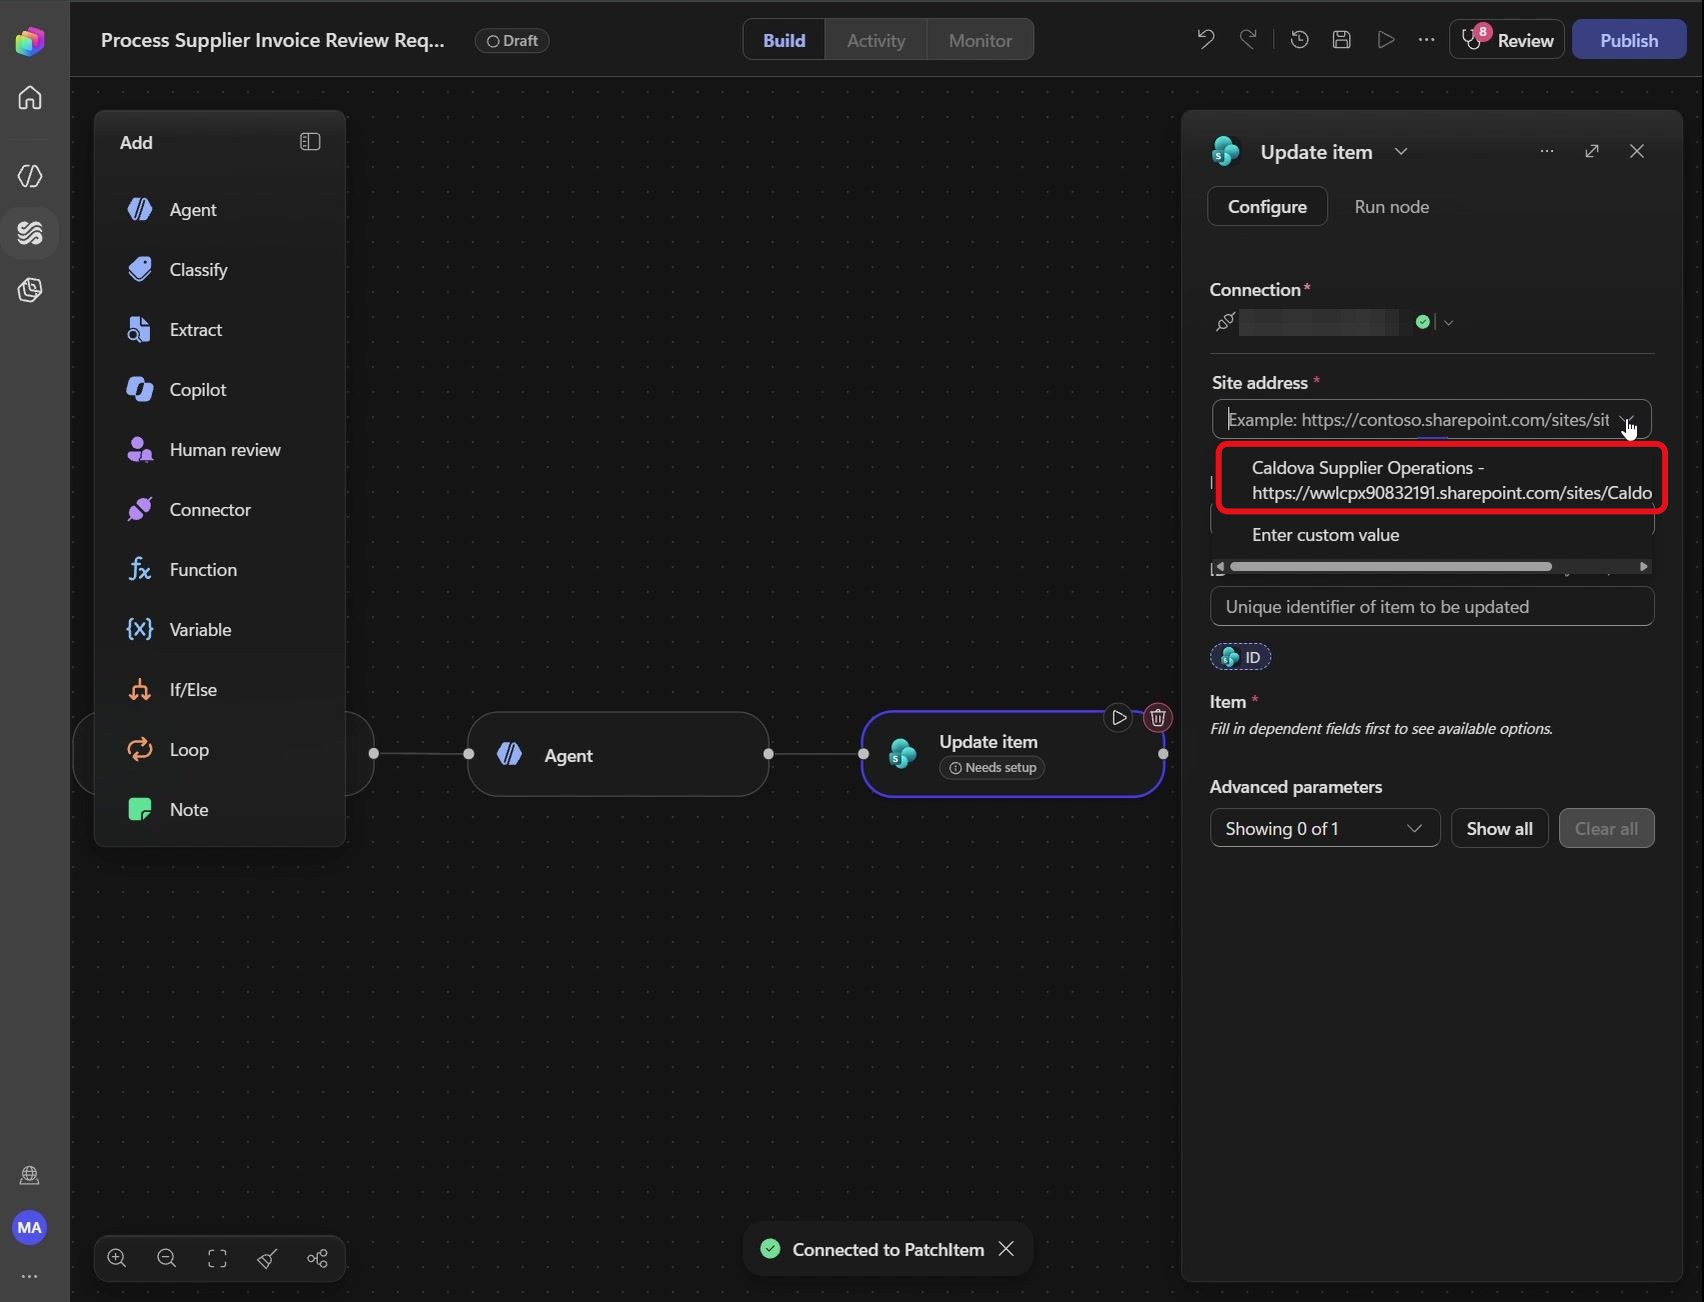Open top toolbar more options

[x=1426, y=40]
